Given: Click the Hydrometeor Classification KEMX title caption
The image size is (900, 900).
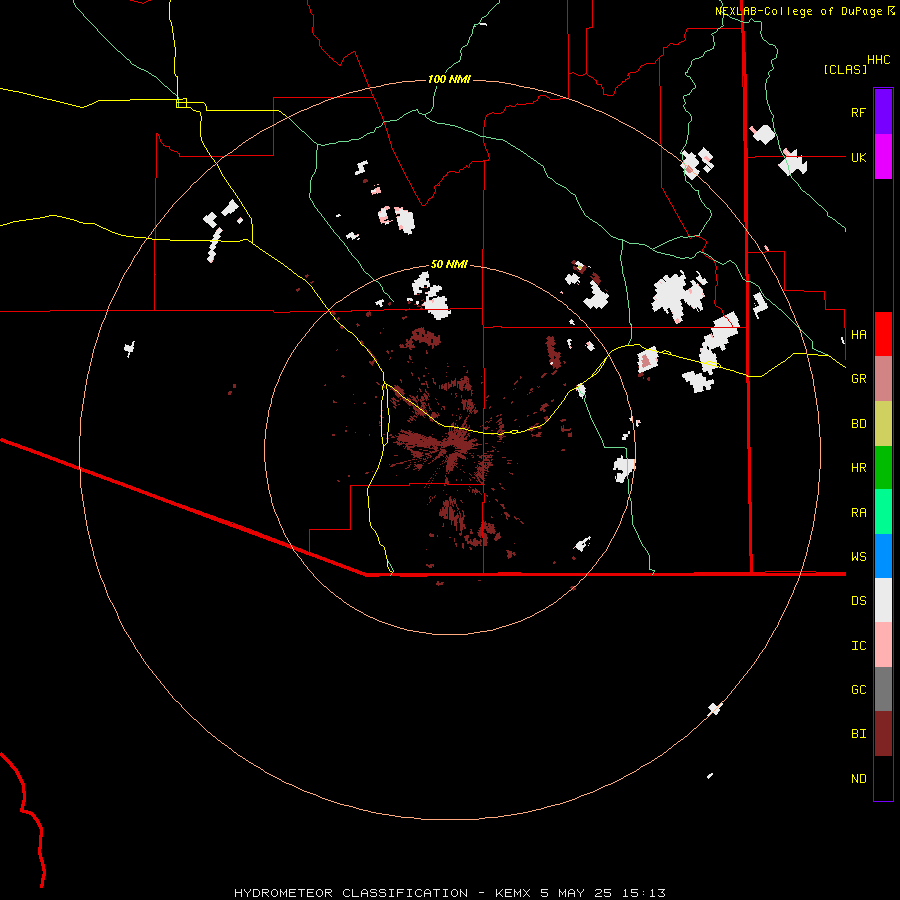Looking at the screenshot, I should (x=449, y=893).
